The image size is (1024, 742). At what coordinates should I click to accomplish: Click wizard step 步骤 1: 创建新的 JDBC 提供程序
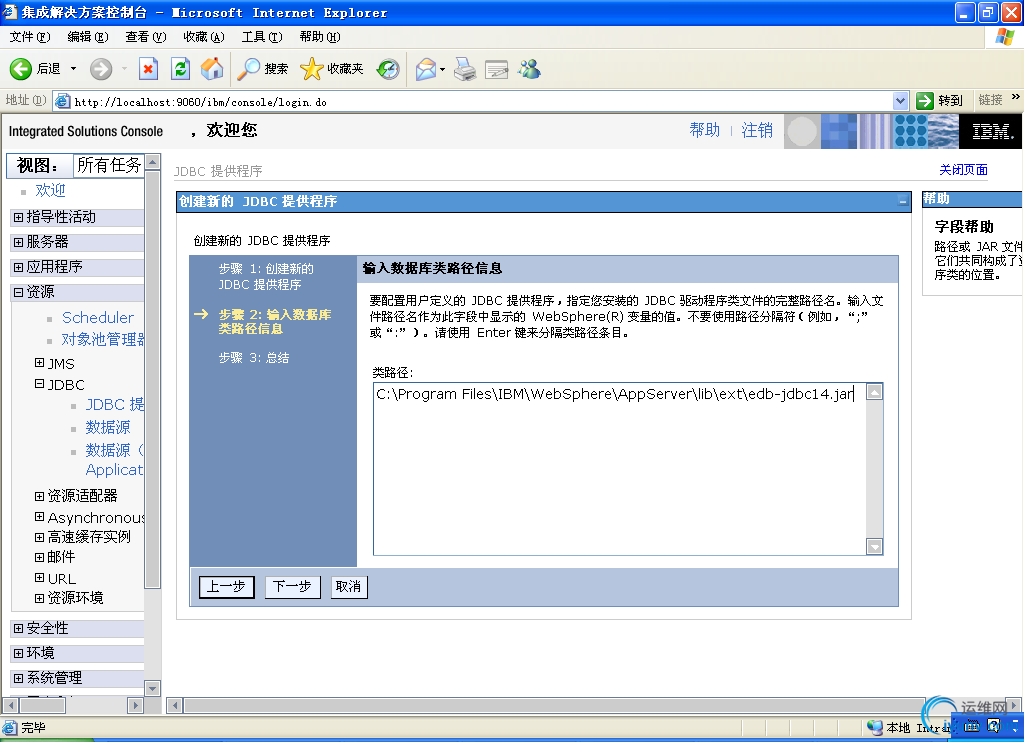[x=266, y=276]
